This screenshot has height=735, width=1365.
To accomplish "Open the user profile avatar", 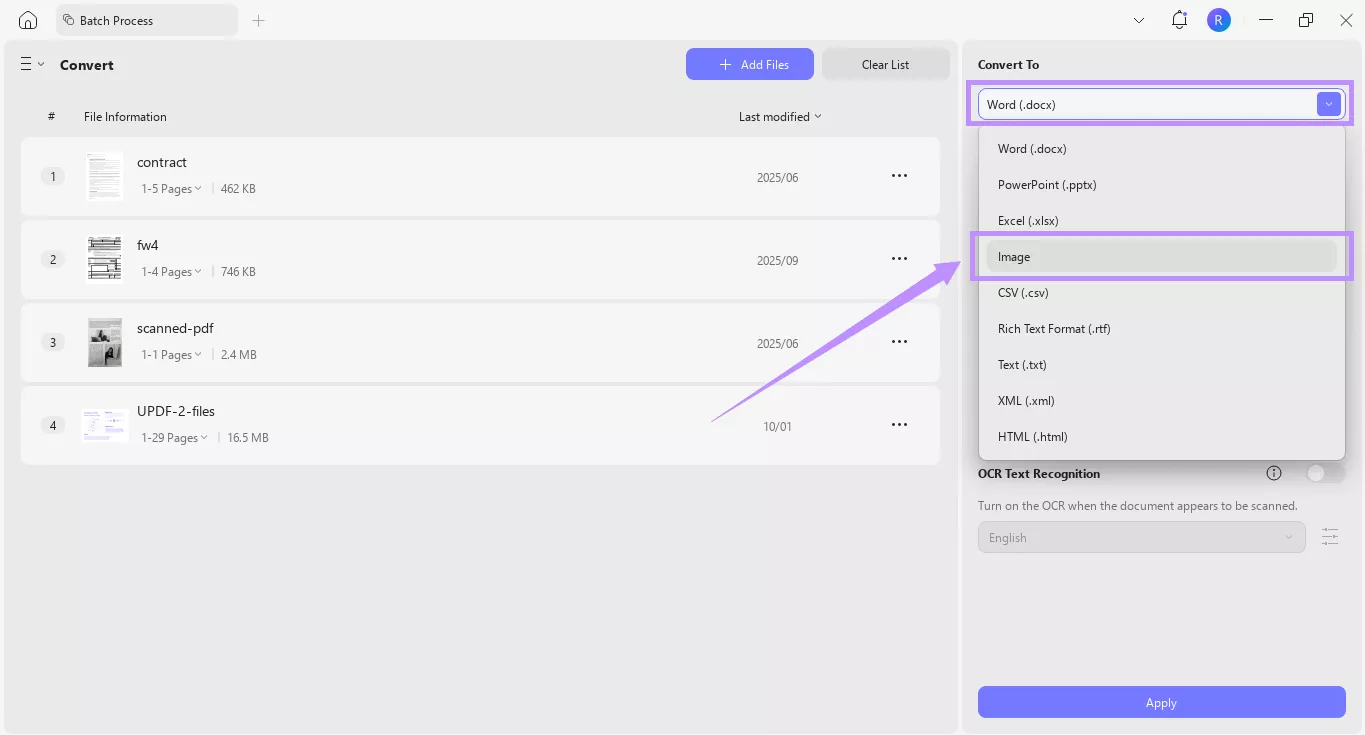I will (1218, 20).
